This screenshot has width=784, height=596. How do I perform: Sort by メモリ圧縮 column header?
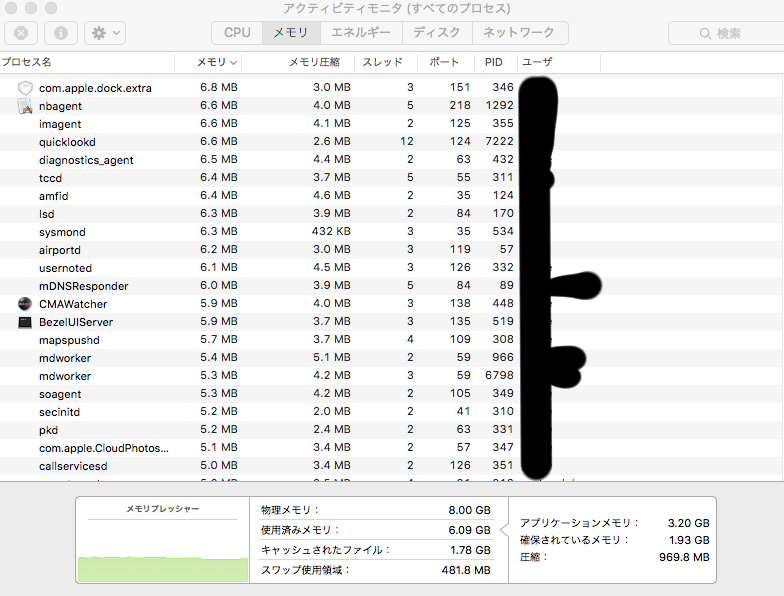click(314, 62)
